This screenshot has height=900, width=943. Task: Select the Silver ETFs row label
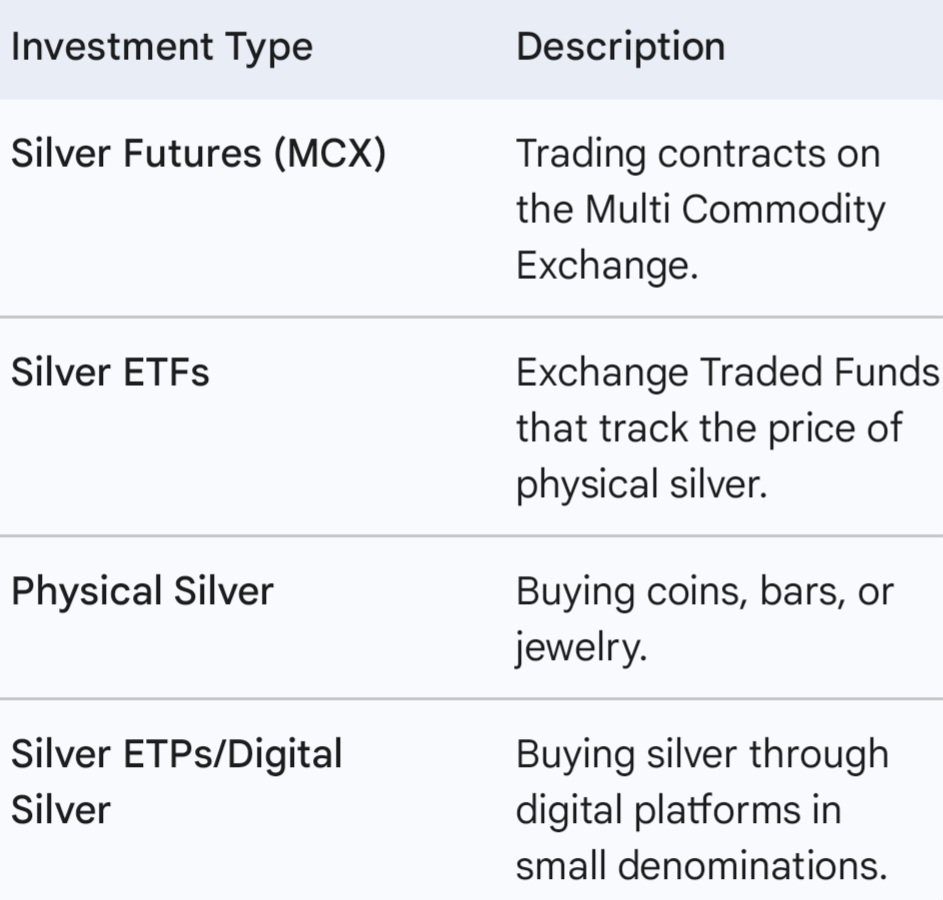110,373
